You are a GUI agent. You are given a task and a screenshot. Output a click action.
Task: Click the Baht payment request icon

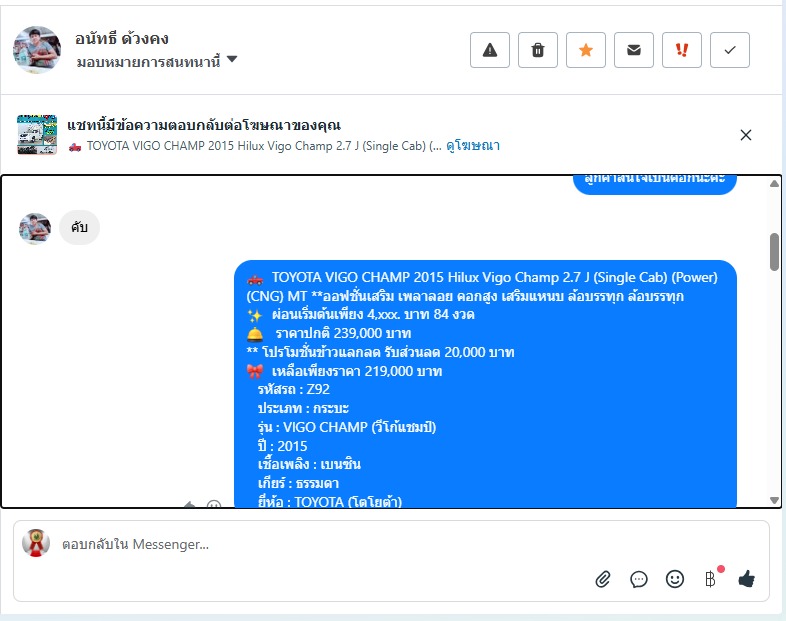click(x=711, y=579)
